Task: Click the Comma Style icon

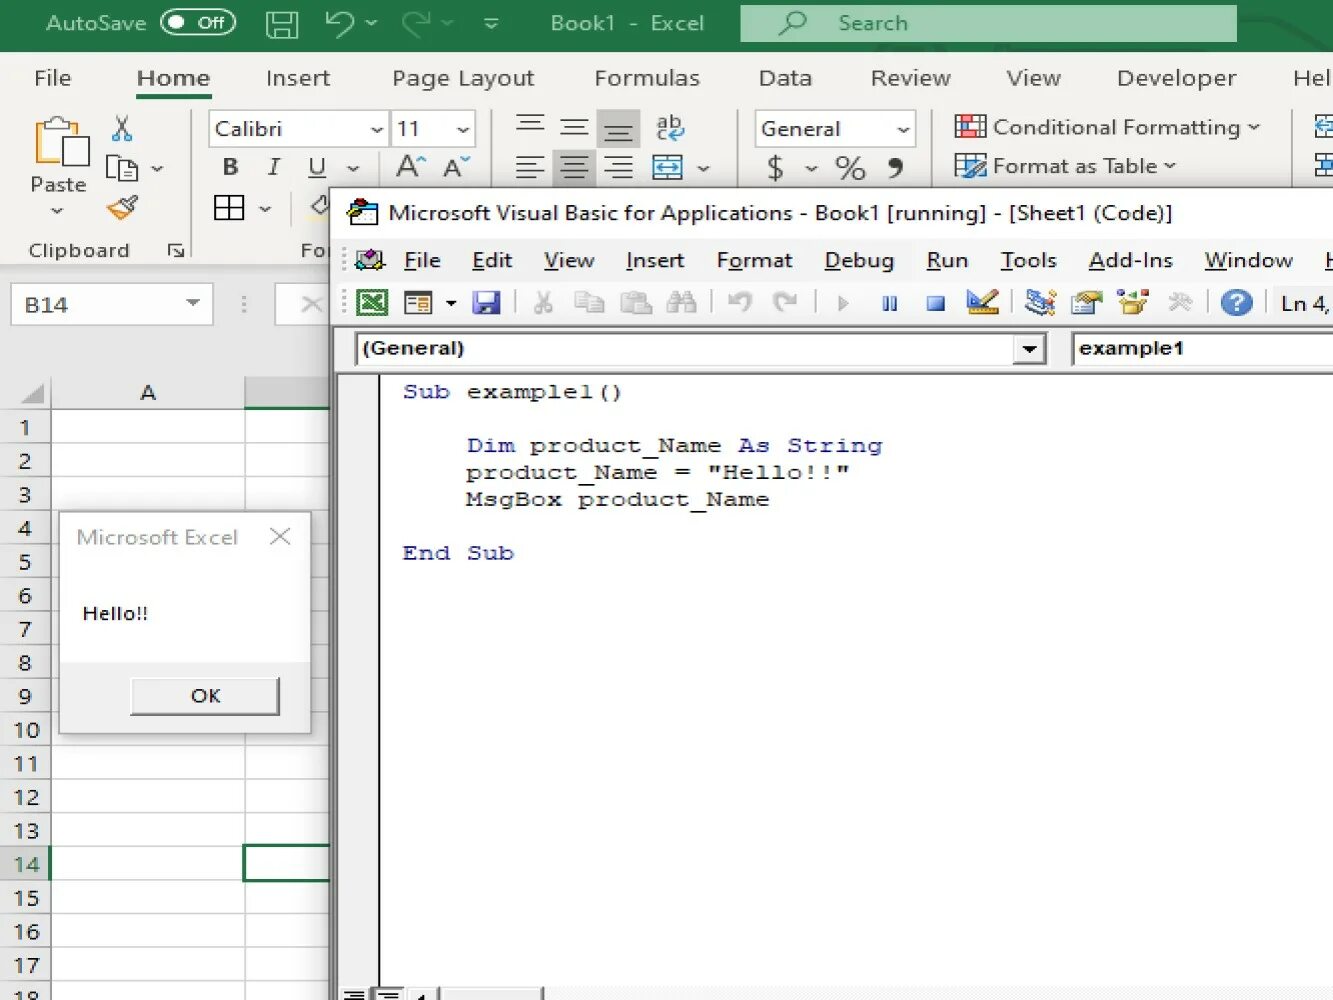Action: pos(895,167)
